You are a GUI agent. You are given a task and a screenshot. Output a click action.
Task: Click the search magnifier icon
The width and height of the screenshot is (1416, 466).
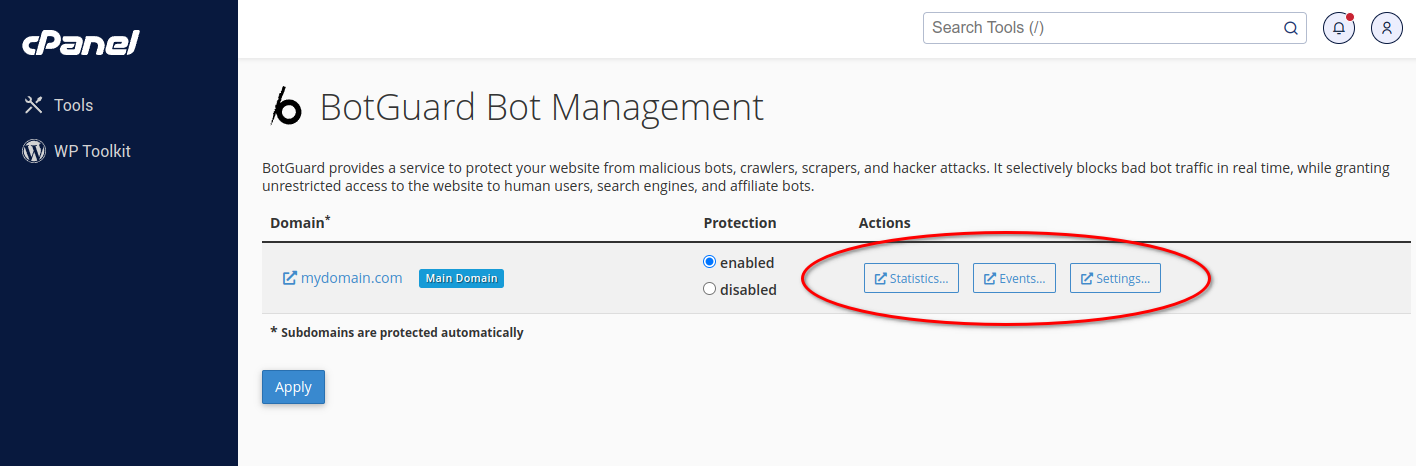1291,28
